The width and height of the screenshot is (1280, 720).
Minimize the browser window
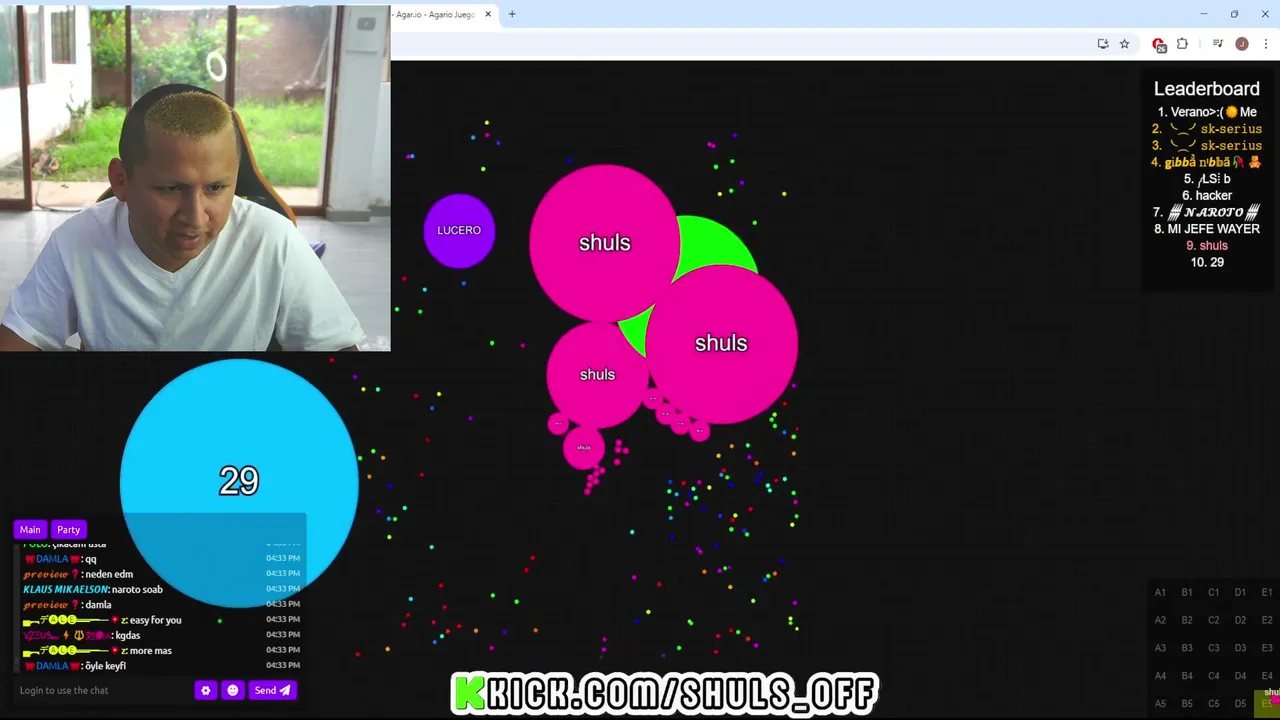pos(1203,14)
